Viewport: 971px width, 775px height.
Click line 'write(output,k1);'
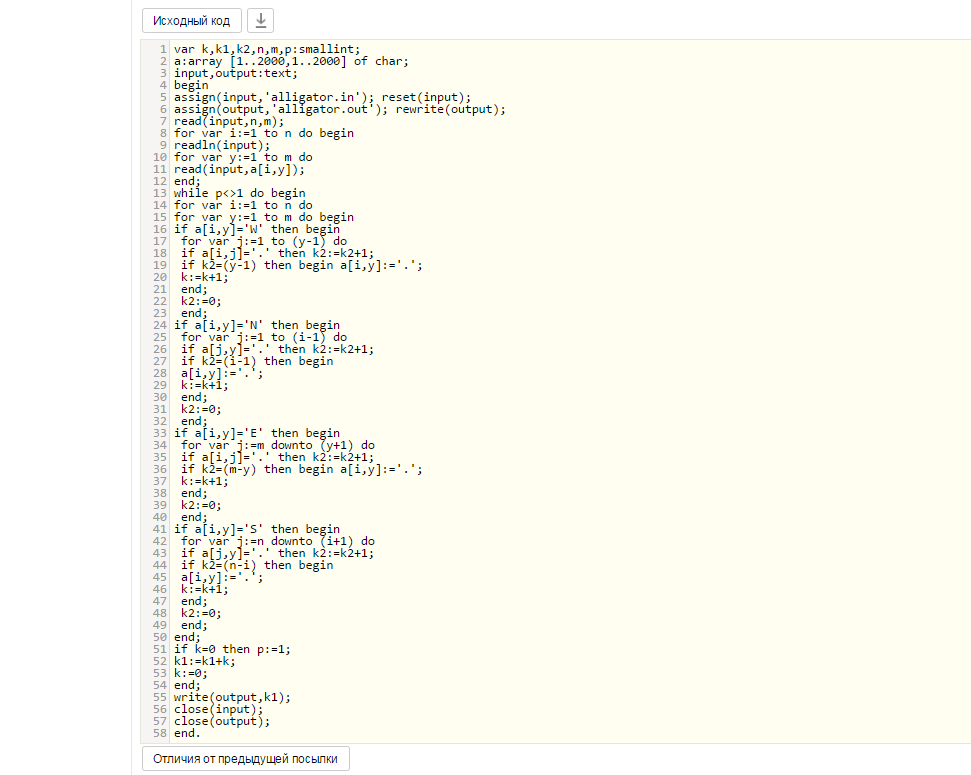click(232, 697)
